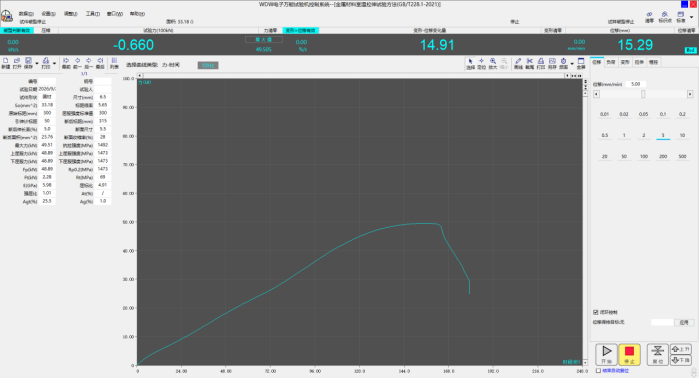Select the pointer (选择) tool on chart toolbar
700x378 pixels.
click(x=470, y=63)
